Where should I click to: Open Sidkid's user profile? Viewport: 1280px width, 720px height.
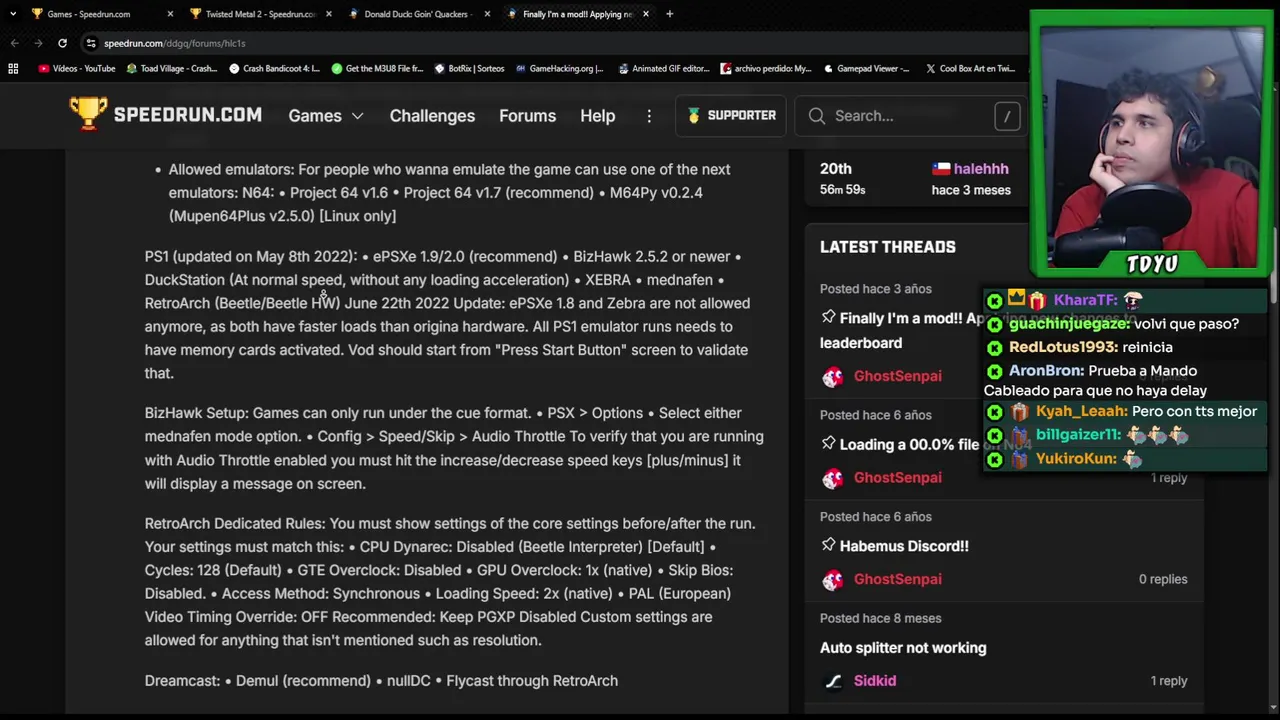(874, 681)
